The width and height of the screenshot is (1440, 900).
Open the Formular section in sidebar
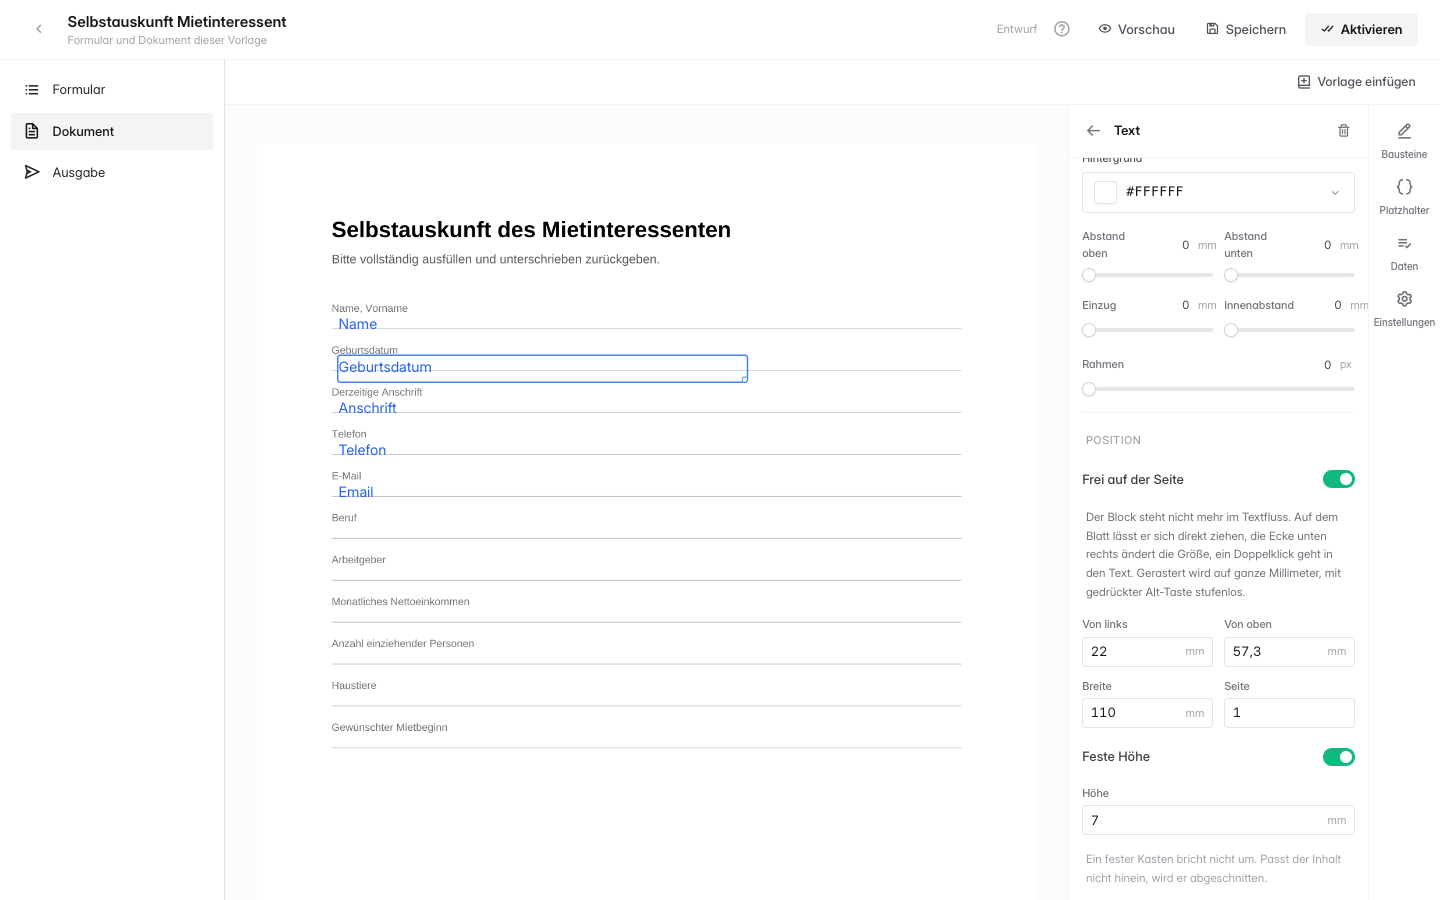[112, 90]
